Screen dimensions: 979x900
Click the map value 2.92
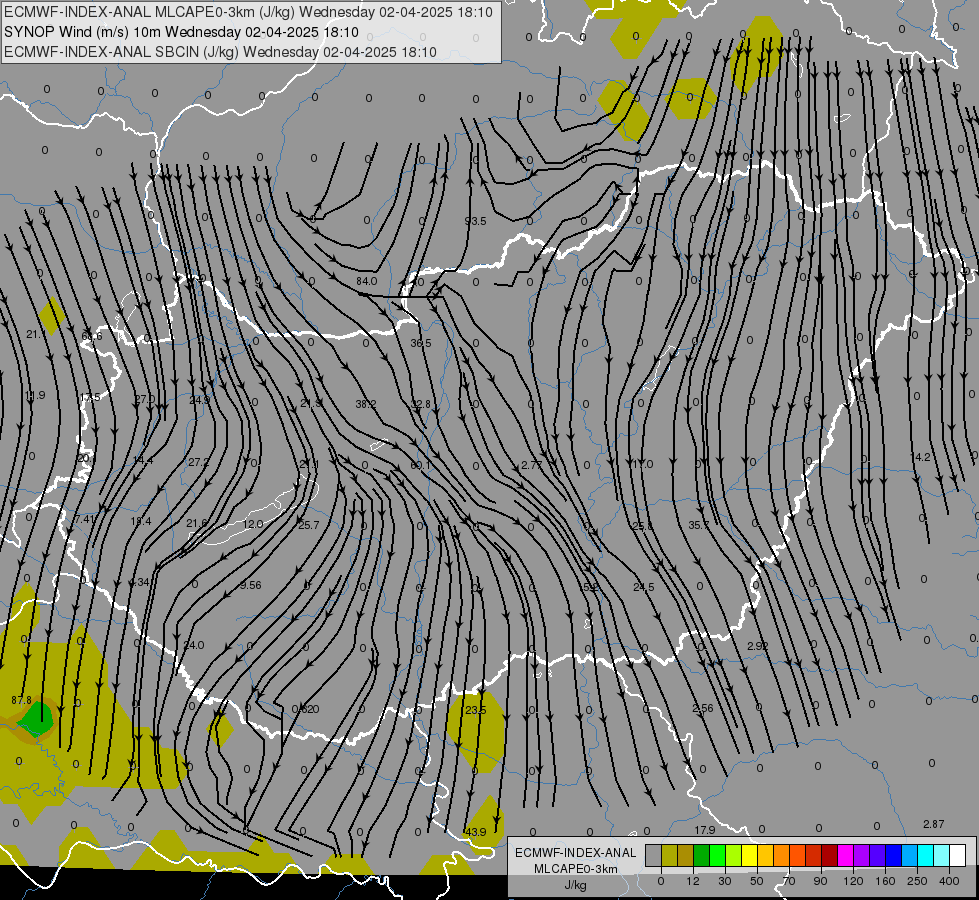click(757, 646)
